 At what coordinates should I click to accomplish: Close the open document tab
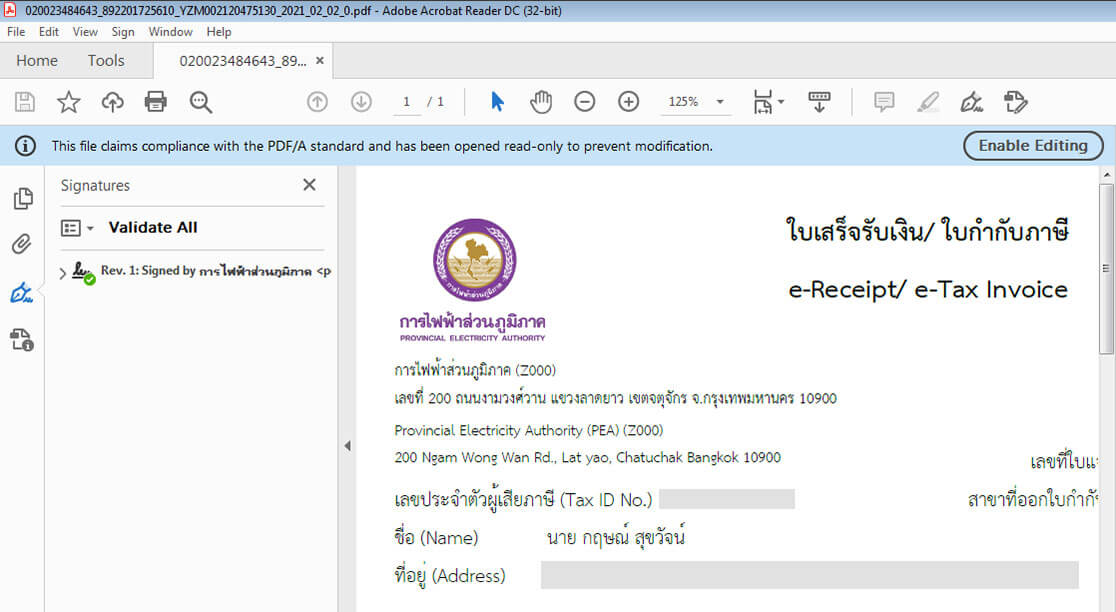click(x=320, y=60)
